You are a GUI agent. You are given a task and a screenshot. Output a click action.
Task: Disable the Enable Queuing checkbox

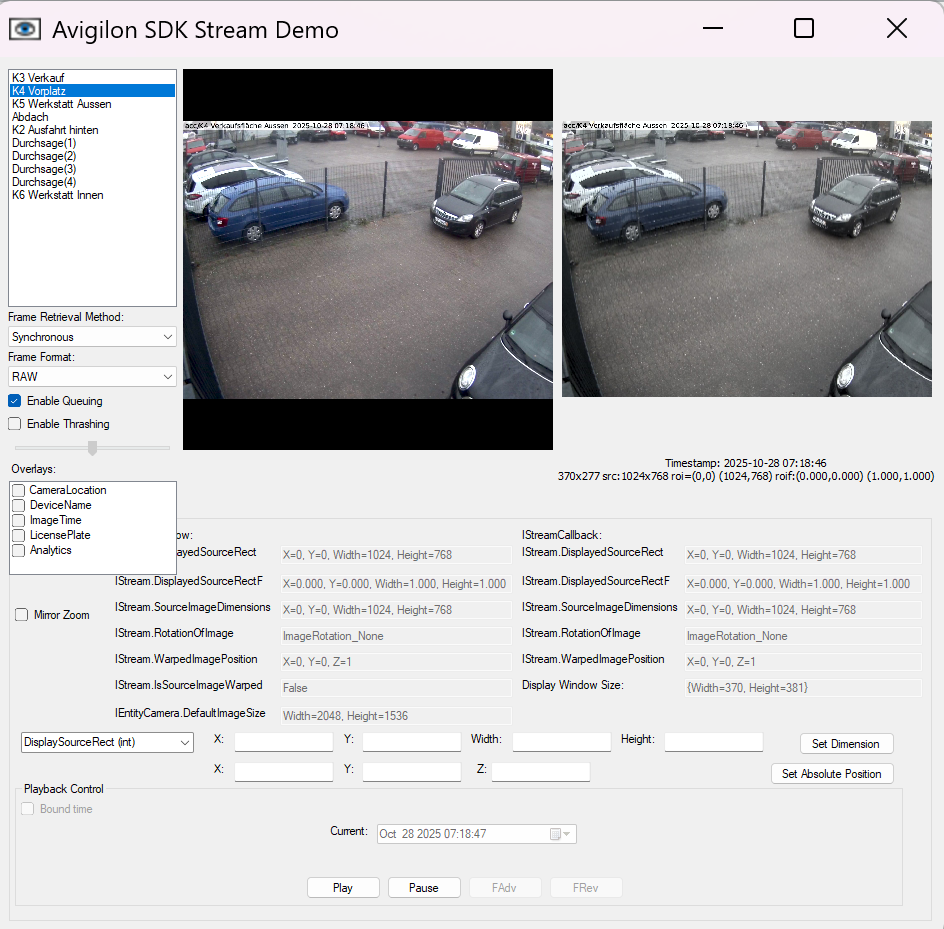[x=15, y=401]
